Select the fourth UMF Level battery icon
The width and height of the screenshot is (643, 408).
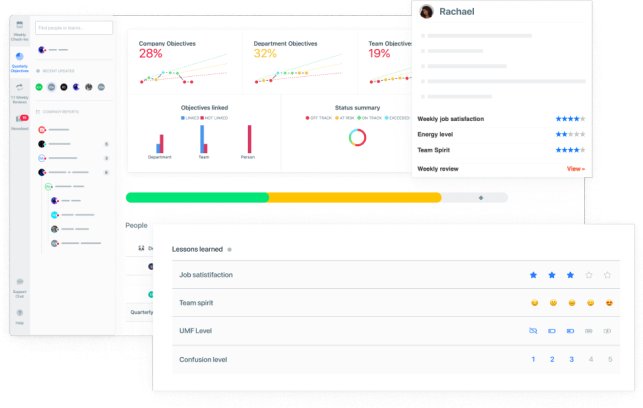coord(589,331)
